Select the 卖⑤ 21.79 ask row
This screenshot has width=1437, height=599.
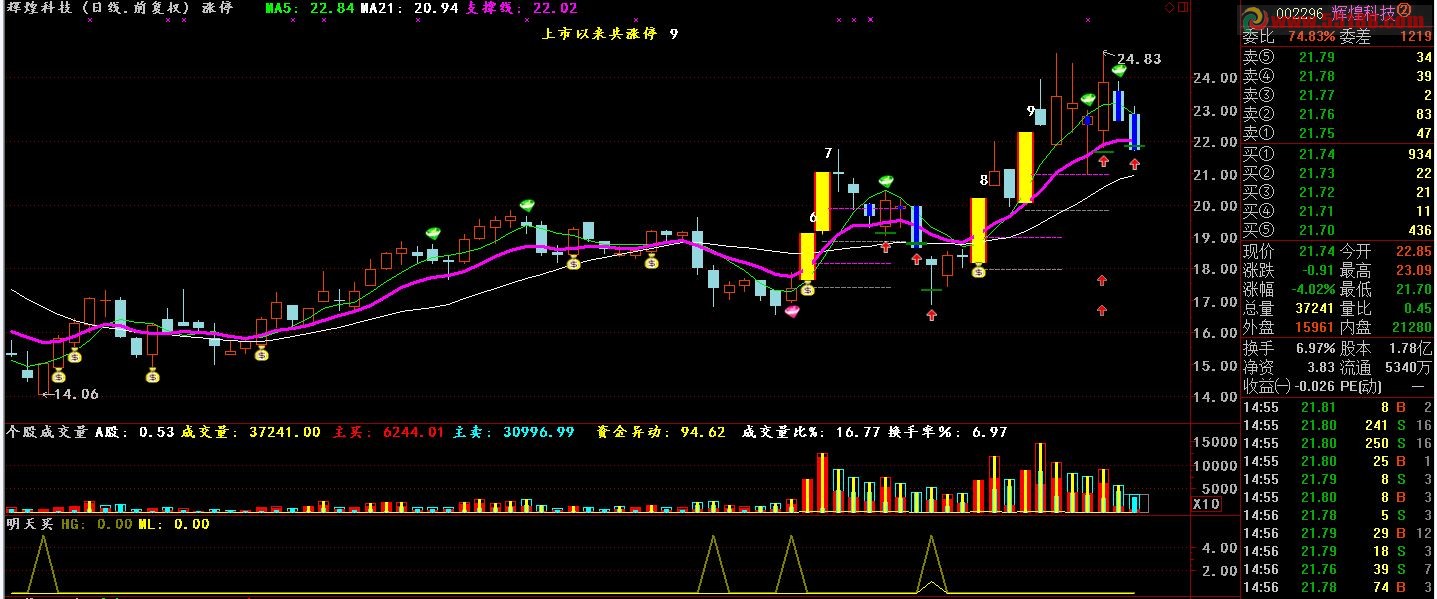pyautogui.click(x=1338, y=57)
